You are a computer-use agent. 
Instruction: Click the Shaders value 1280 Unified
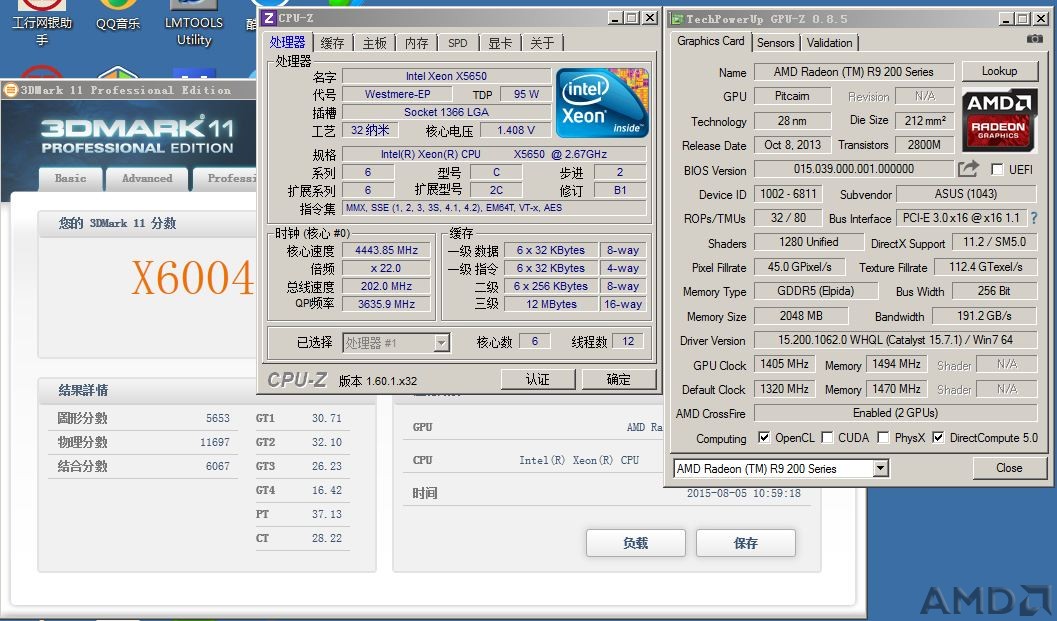click(x=808, y=242)
